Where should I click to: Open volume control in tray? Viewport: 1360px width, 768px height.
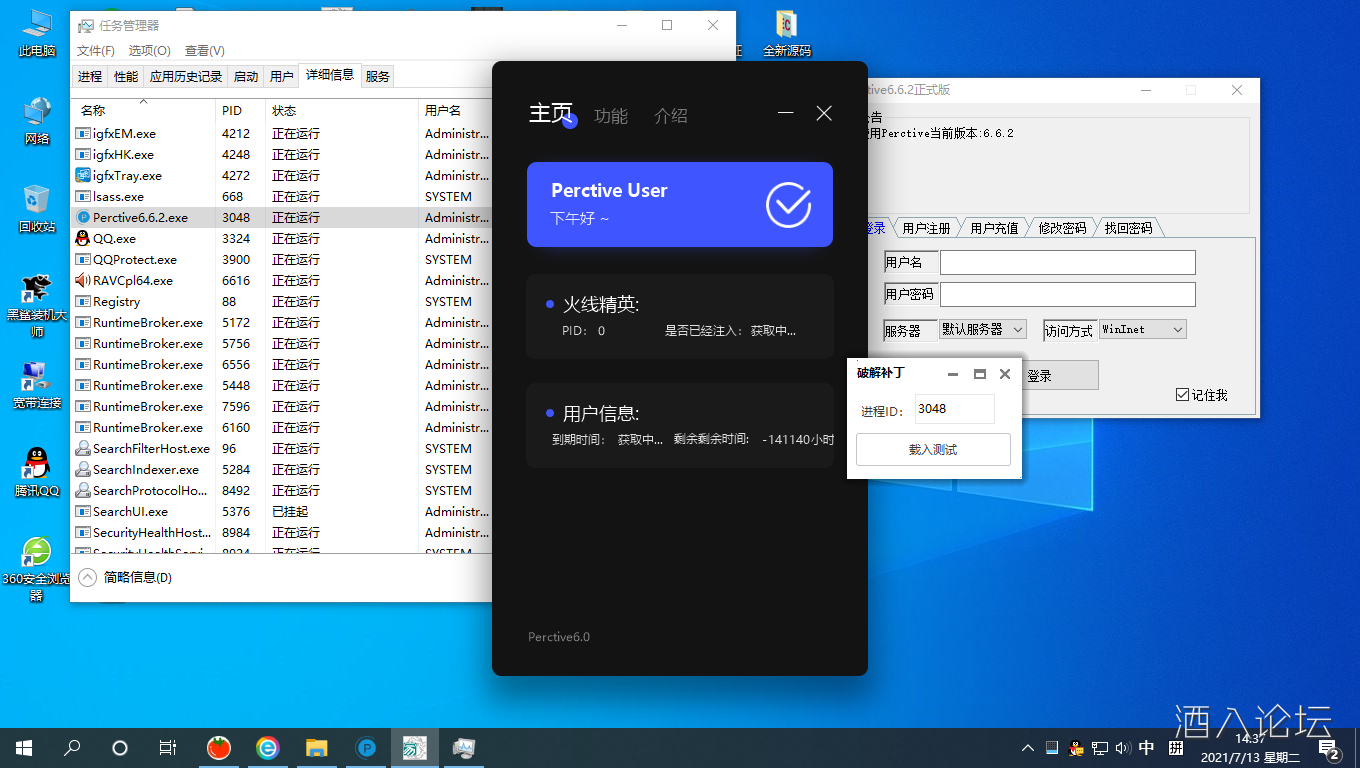pos(1123,748)
